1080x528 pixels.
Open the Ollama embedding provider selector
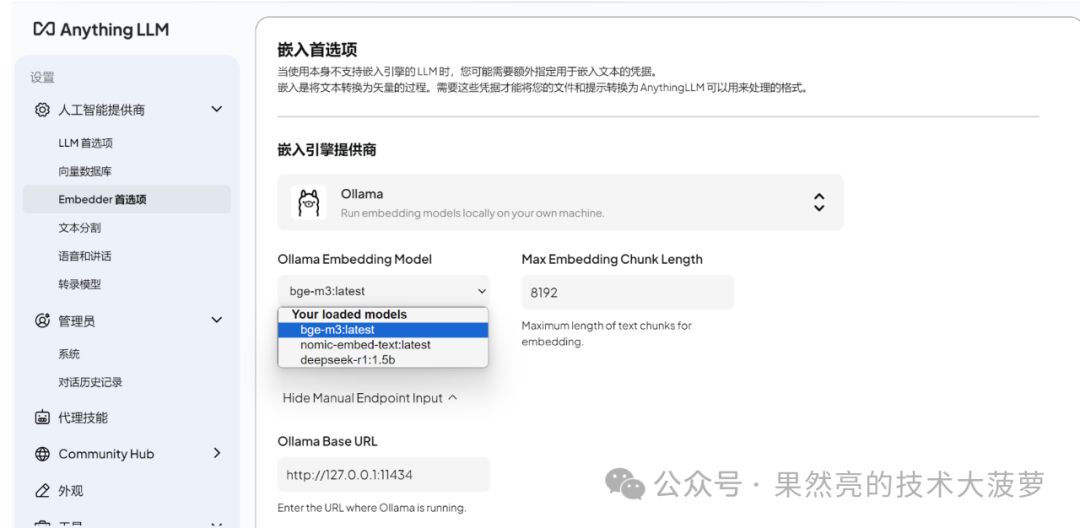pos(560,202)
